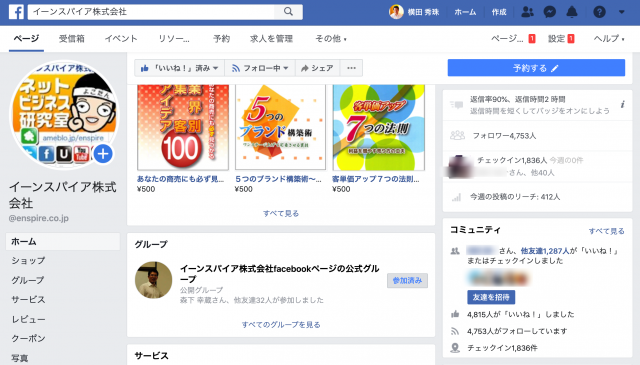Click the page profile picture
The image size is (640, 365).
pos(64,115)
